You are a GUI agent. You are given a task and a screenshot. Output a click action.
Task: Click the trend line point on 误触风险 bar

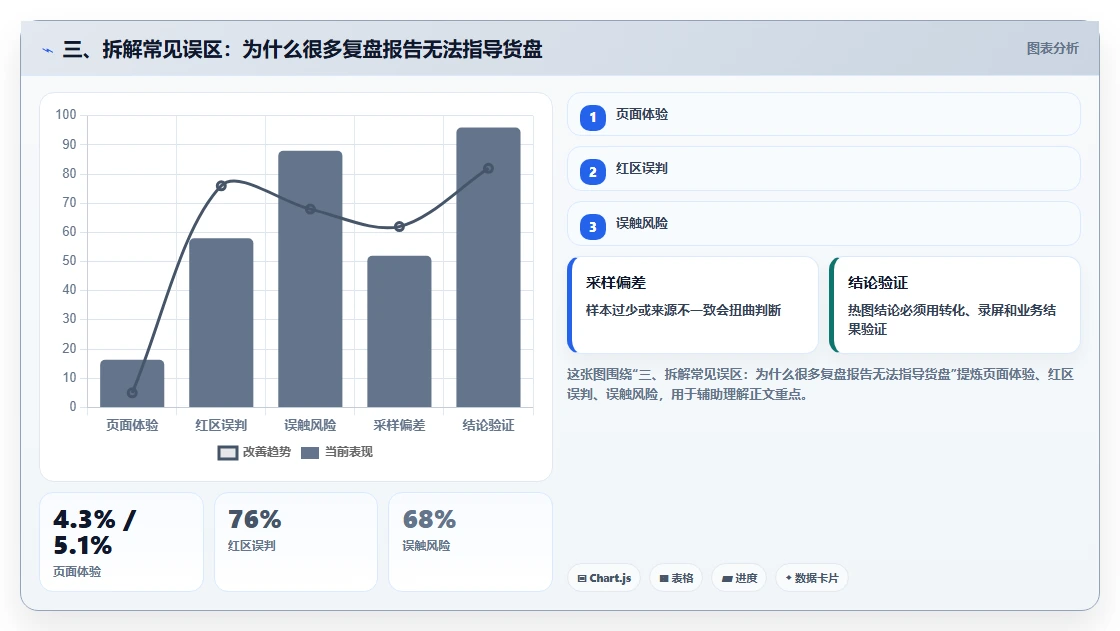point(310,209)
